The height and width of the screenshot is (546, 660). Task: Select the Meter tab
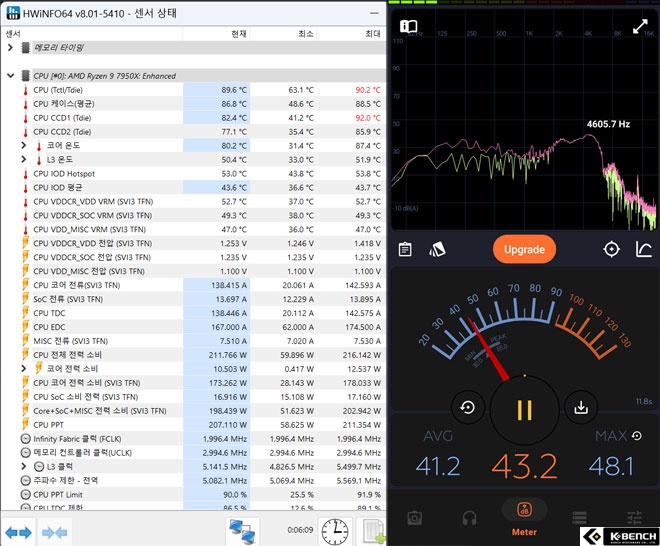pyautogui.click(x=524, y=518)
